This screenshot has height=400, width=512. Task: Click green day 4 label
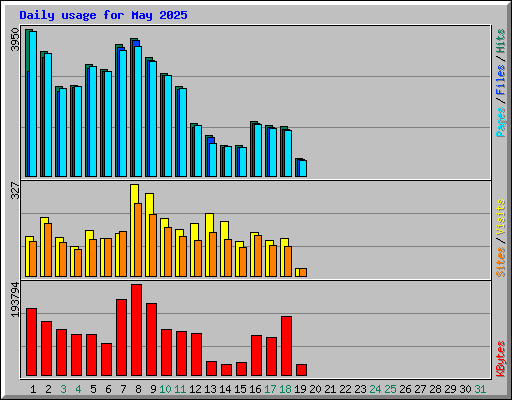coord(78,389)
